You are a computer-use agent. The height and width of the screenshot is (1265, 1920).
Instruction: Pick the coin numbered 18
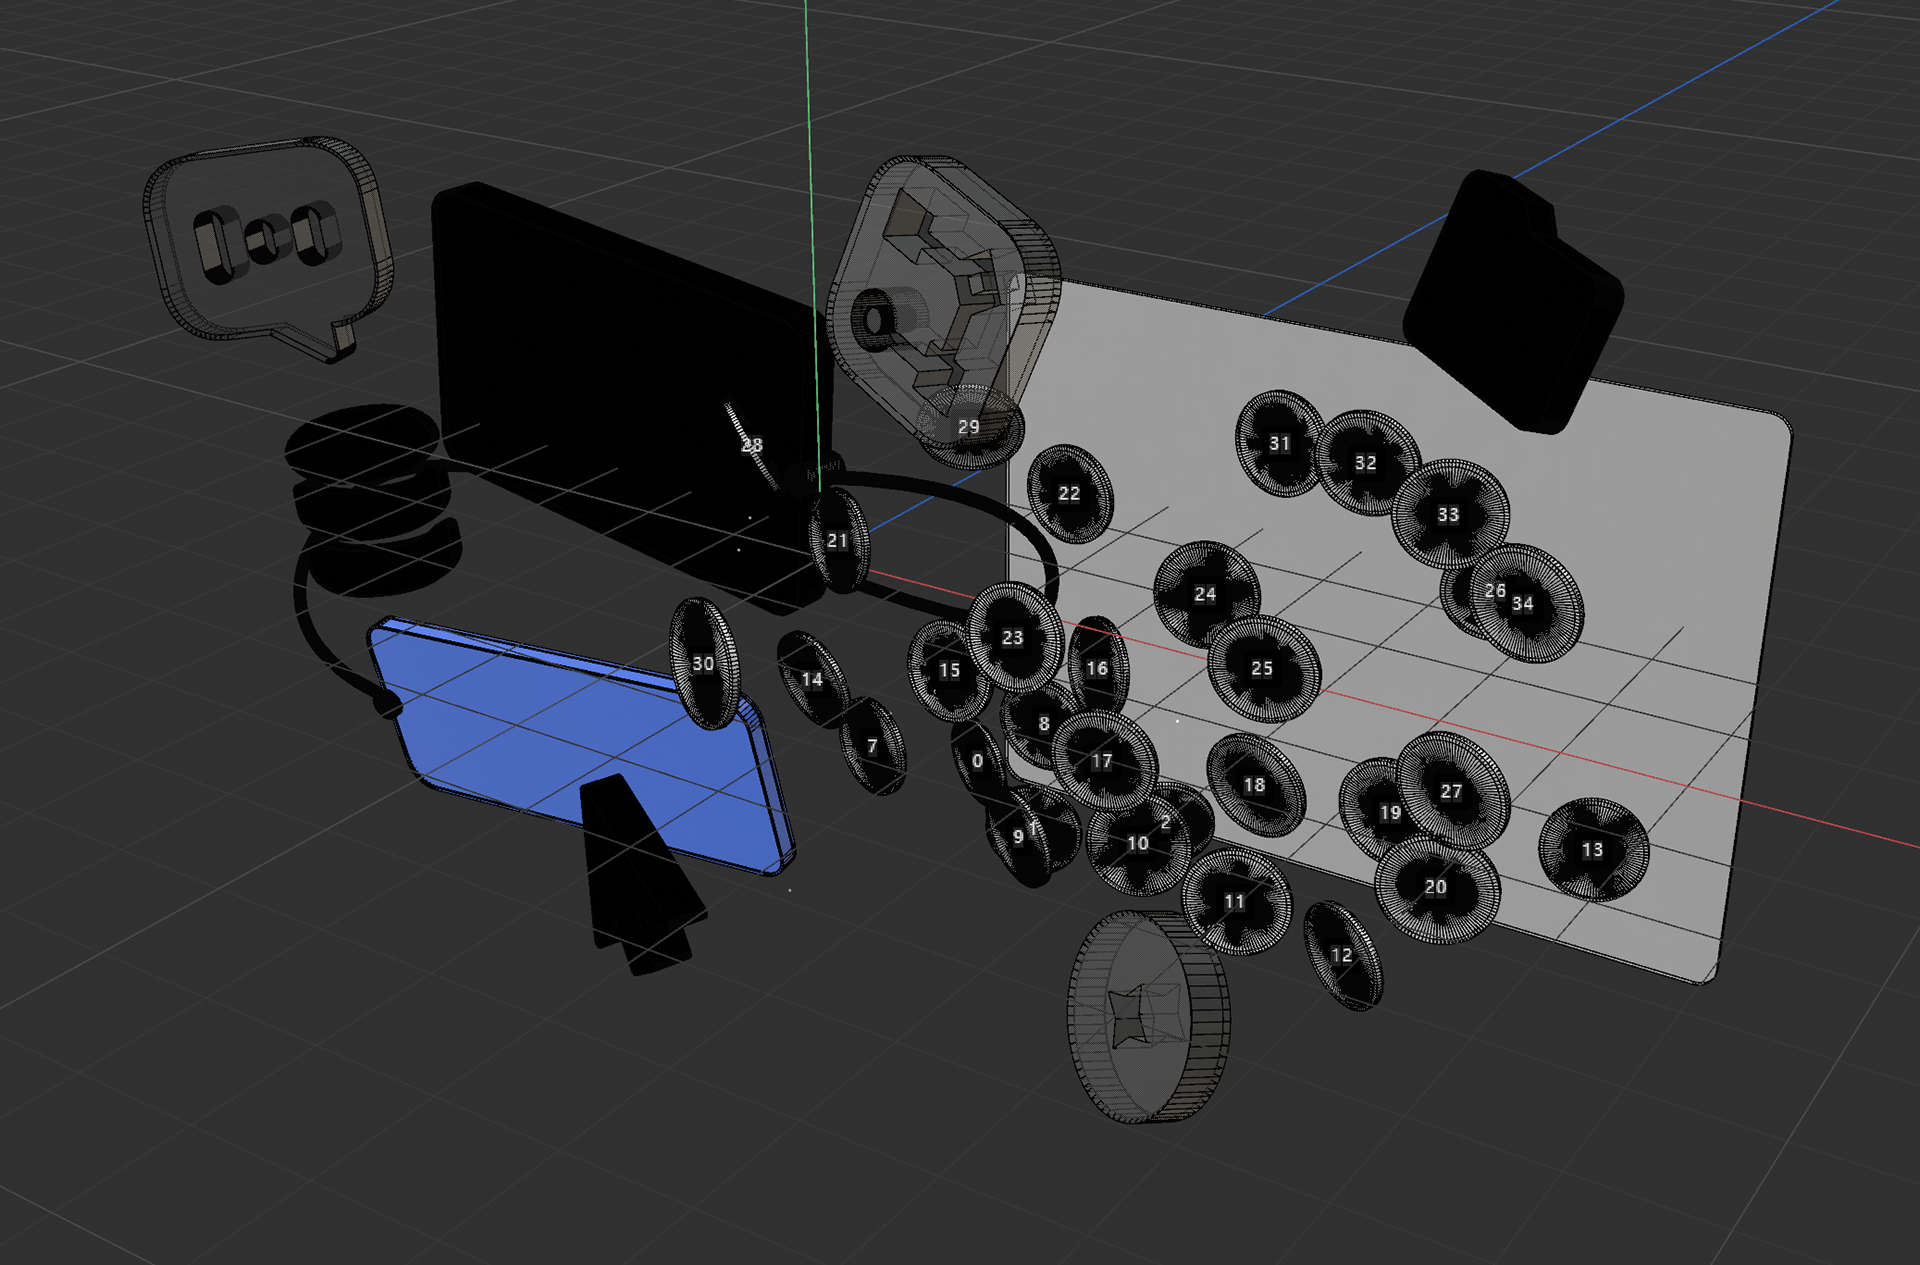coord(1254,786)
